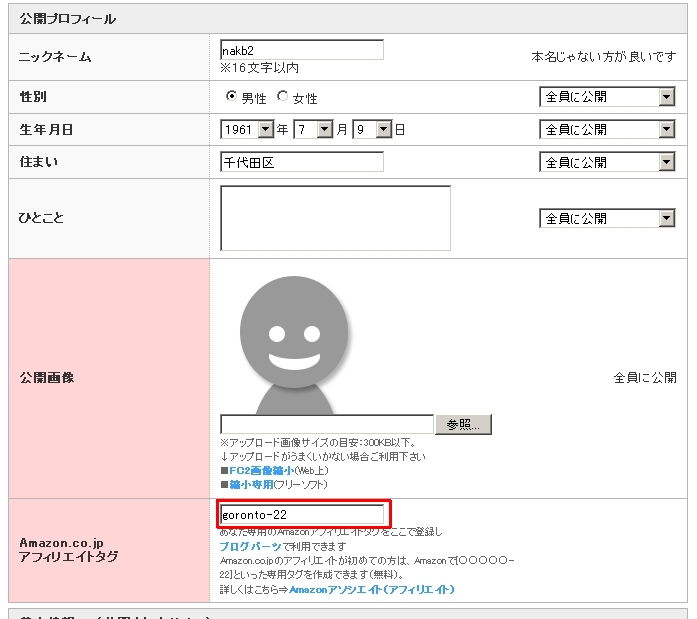697x619 pixels.
Task: Open the 住まい visibility dropdown 全員に公開
Action: [607, 162]
